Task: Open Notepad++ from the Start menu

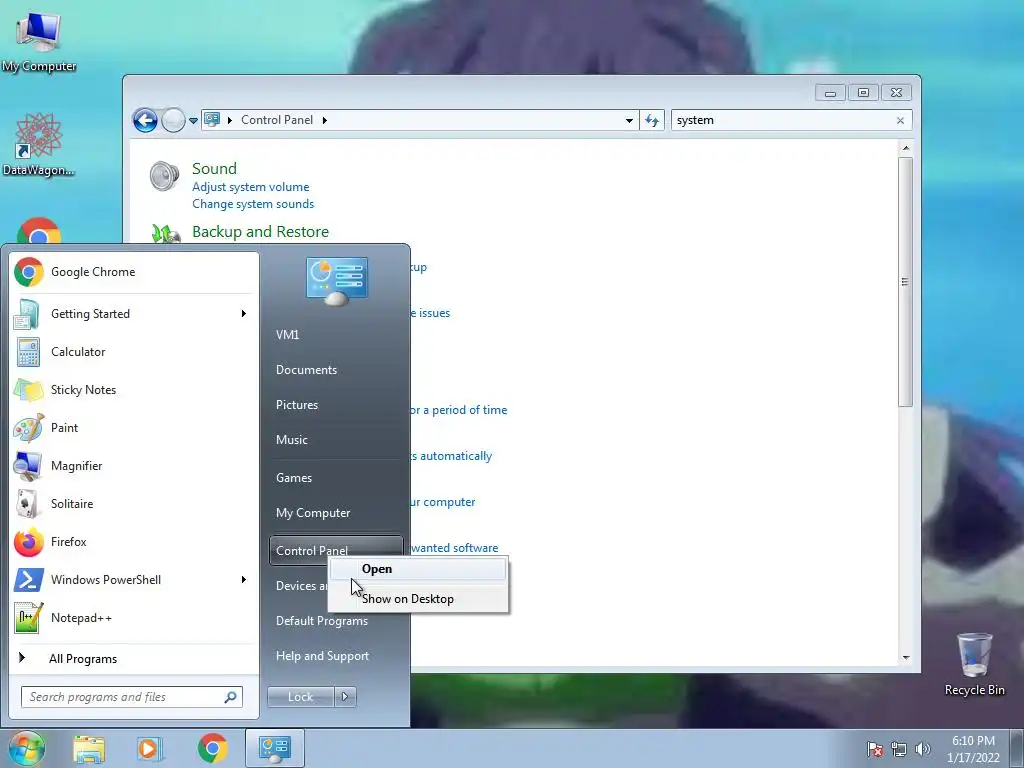Action: pyautogui.click(x=134, y=618)
